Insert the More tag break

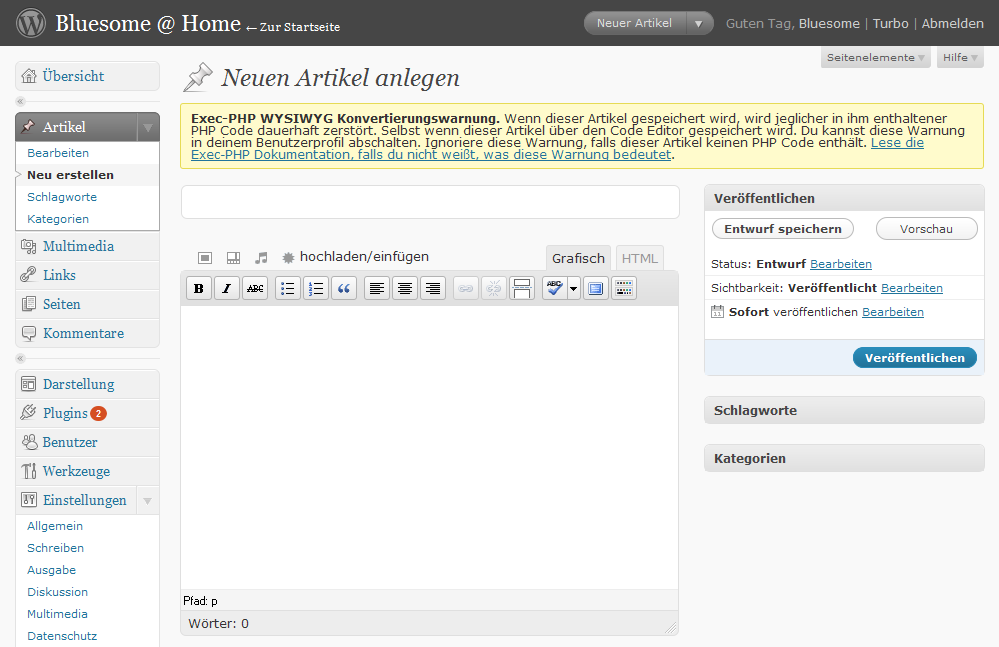click(x=521, y=289)
